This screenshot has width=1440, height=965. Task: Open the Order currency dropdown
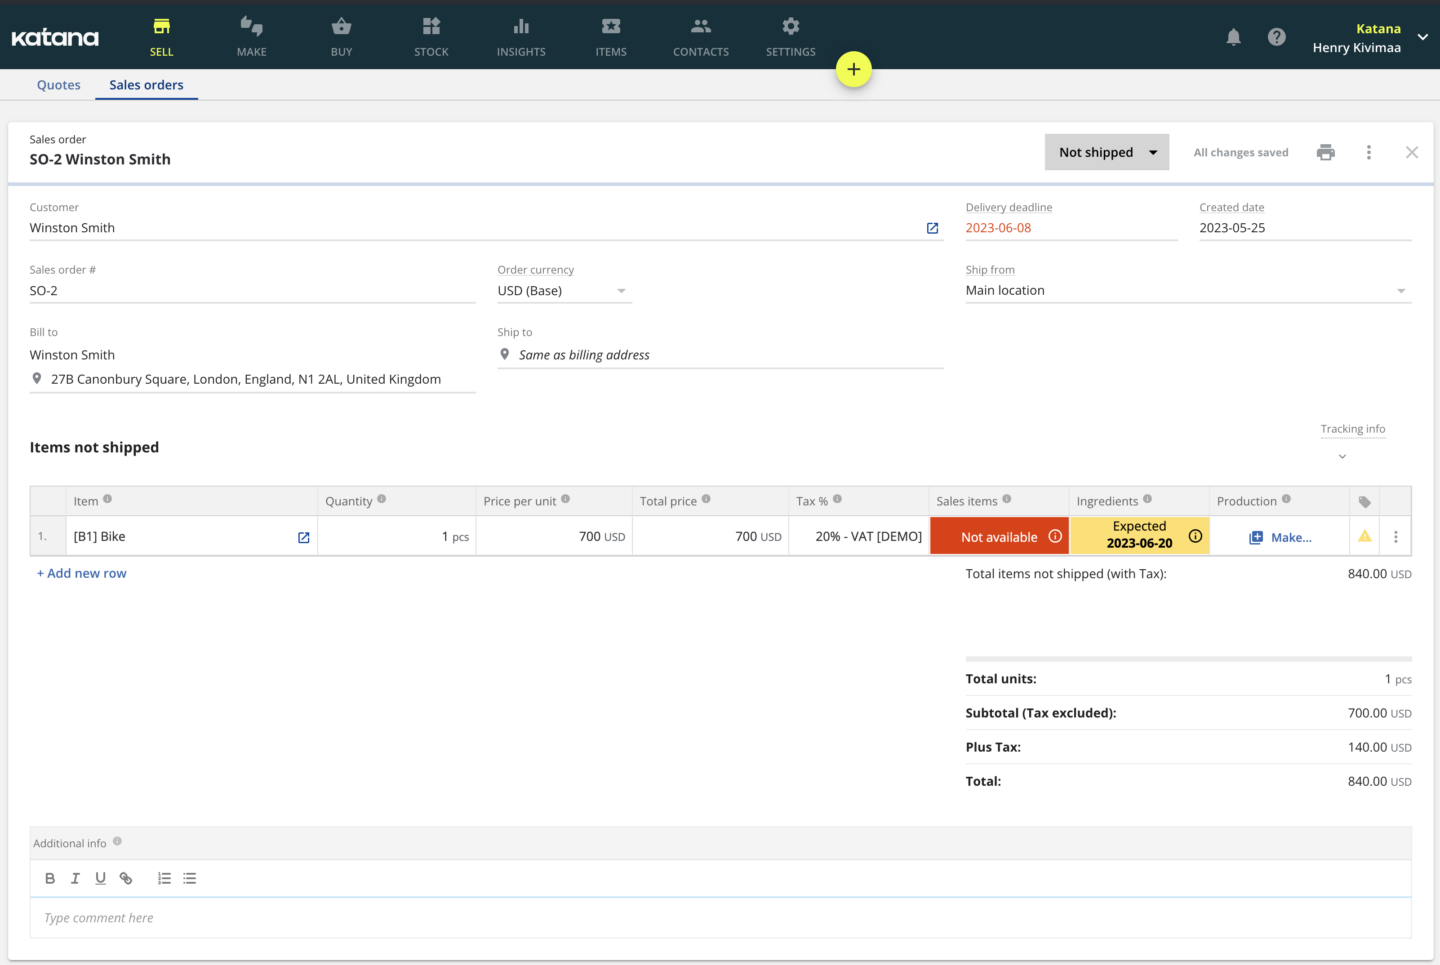(621, 290)
